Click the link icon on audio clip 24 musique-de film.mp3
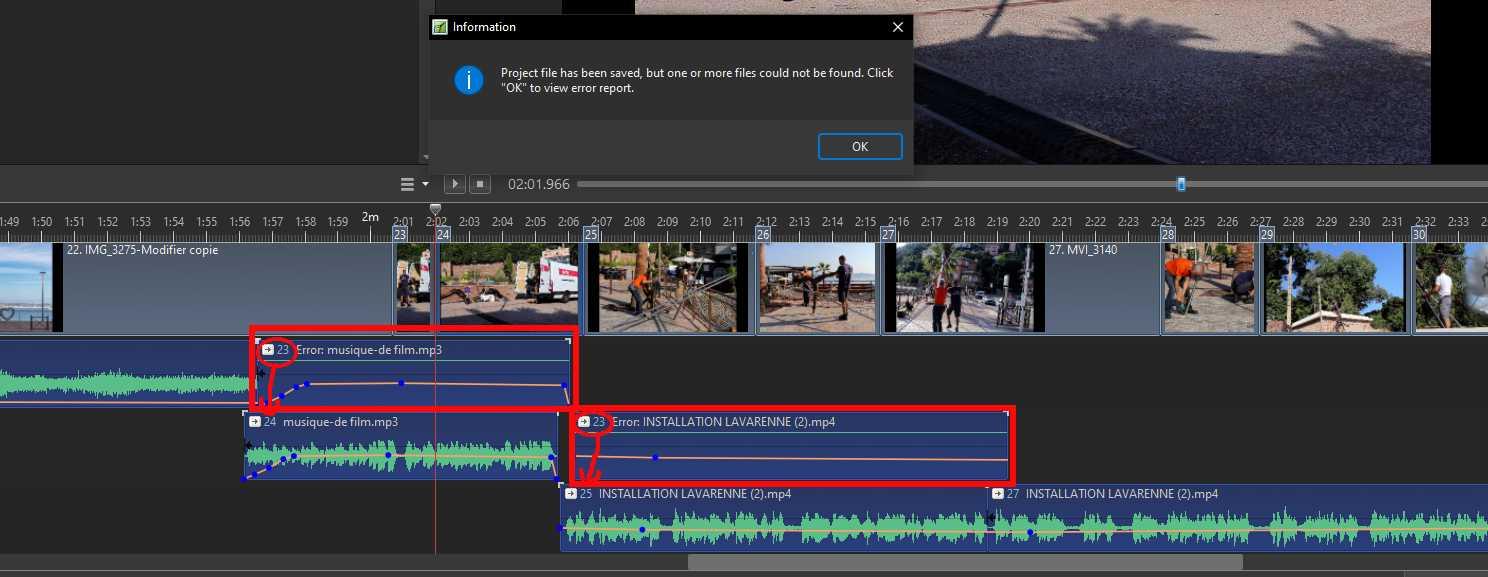Image resolution: width=1488 pixels, height=577 pixels. click(255, 422)
